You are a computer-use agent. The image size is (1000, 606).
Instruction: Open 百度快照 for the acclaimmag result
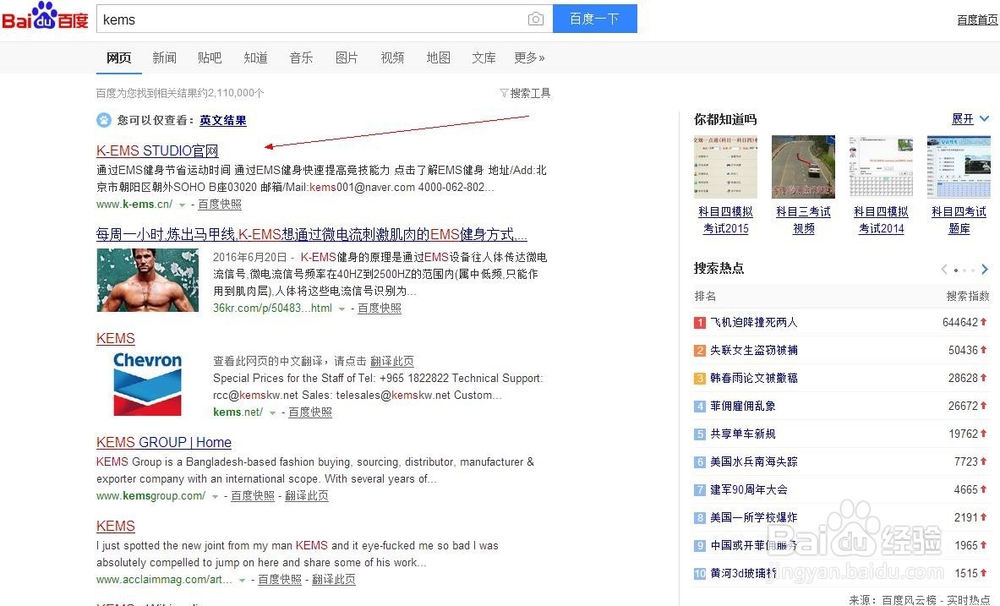(280, 579)
